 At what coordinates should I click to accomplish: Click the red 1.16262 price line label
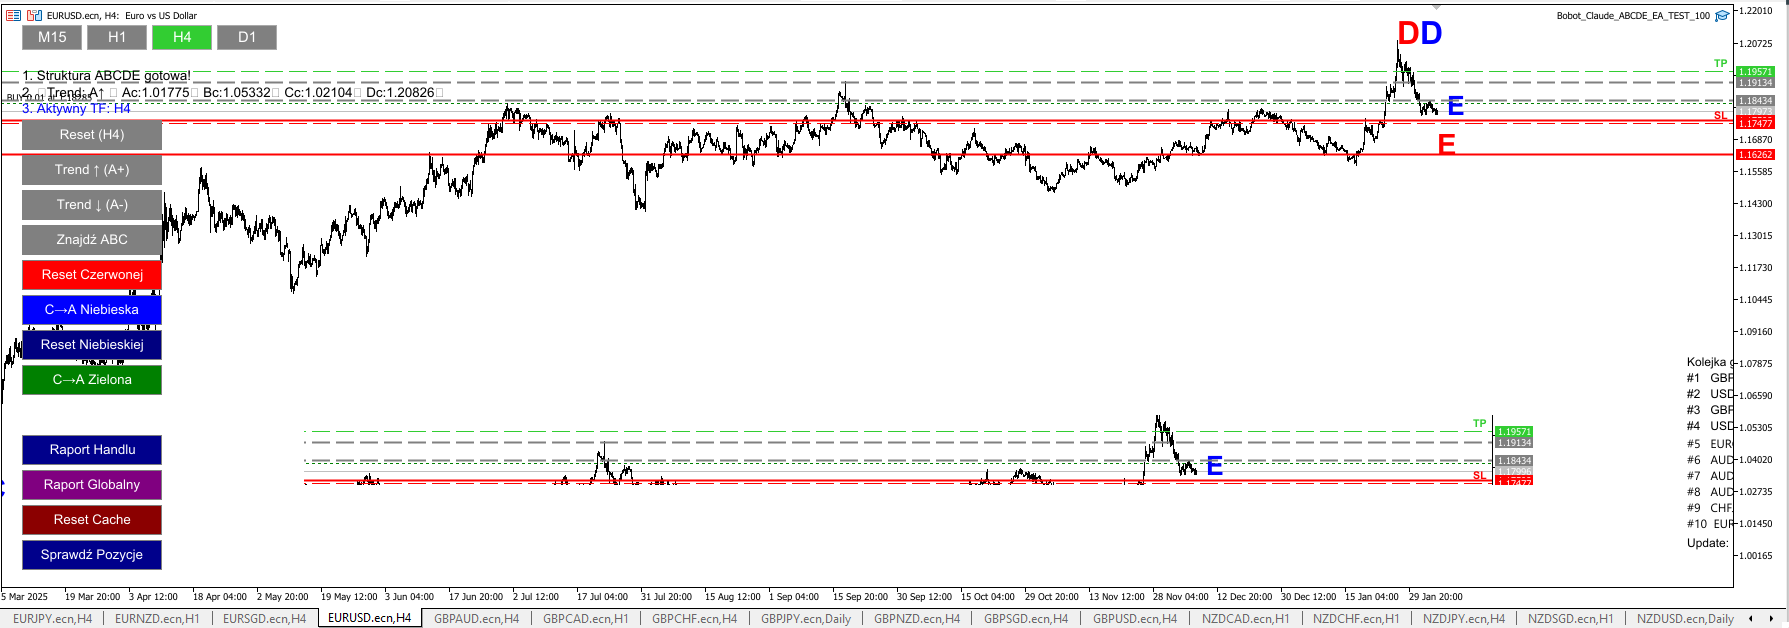[1755, 155]
